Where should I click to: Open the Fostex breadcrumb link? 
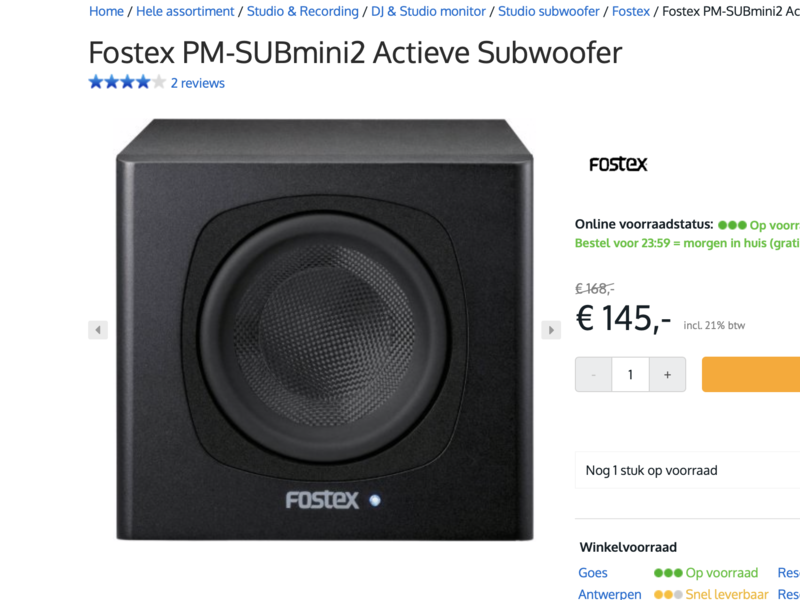coord(631,11)
